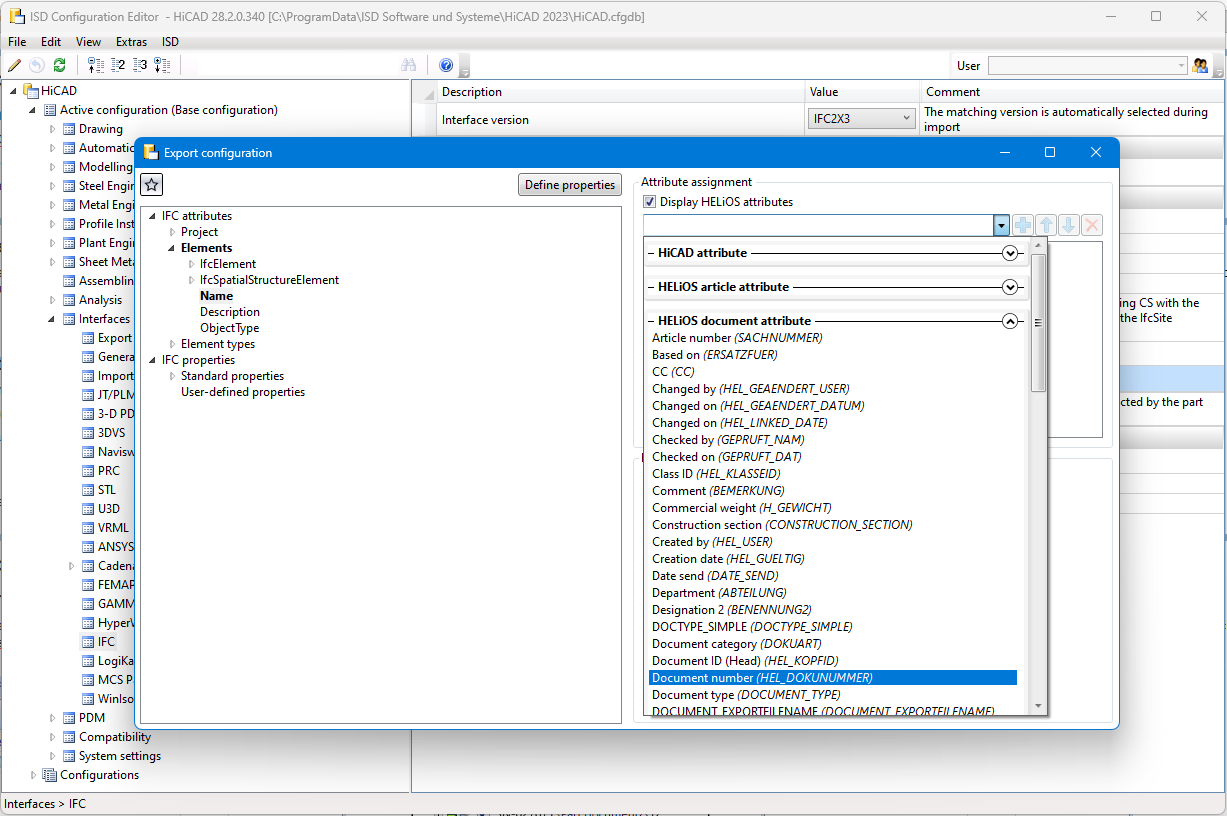Select Document number (HEL_DOKUNUMMER) in the list
Image resolution: width=1227 pixels, height=816 pixels.
click(x=833, y=678)
